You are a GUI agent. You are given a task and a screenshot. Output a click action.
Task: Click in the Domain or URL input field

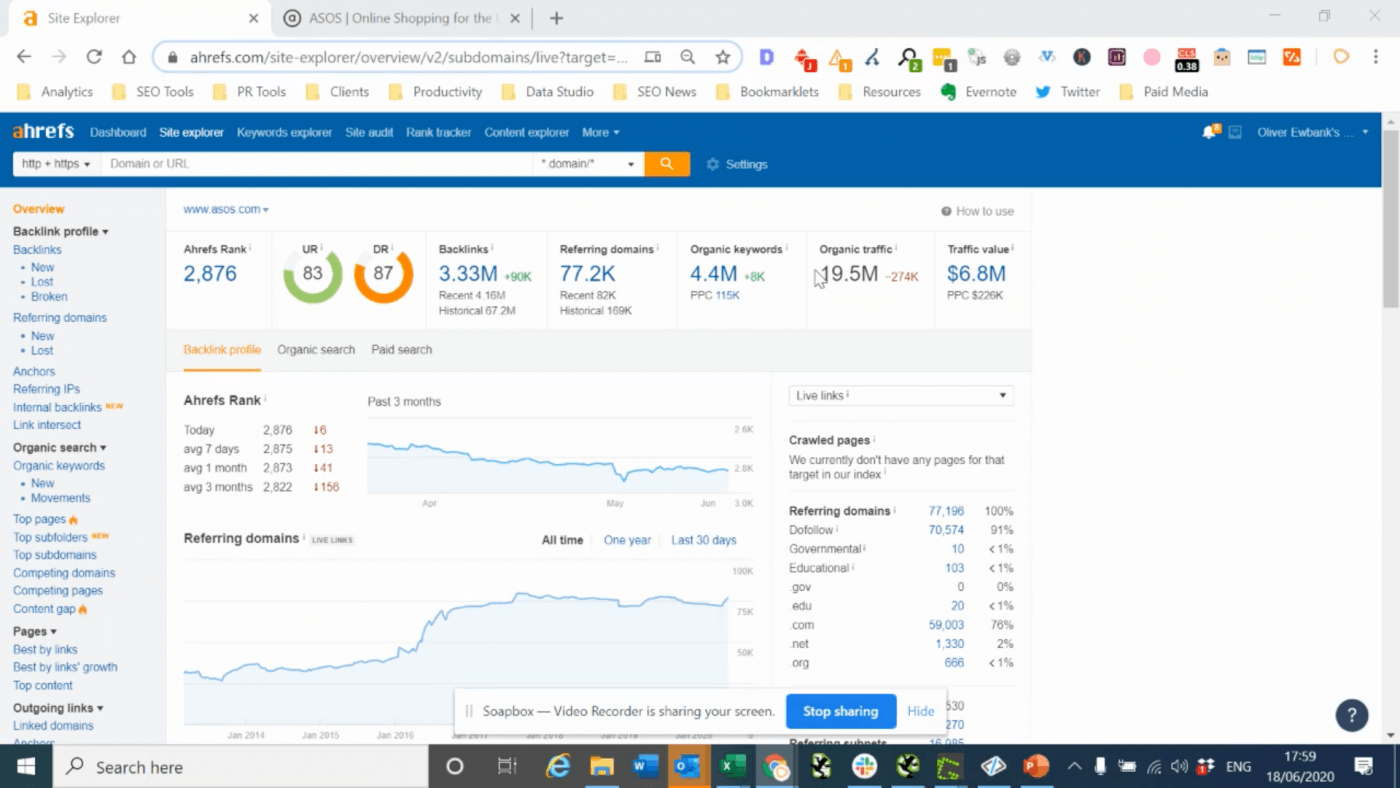point(316,164)
